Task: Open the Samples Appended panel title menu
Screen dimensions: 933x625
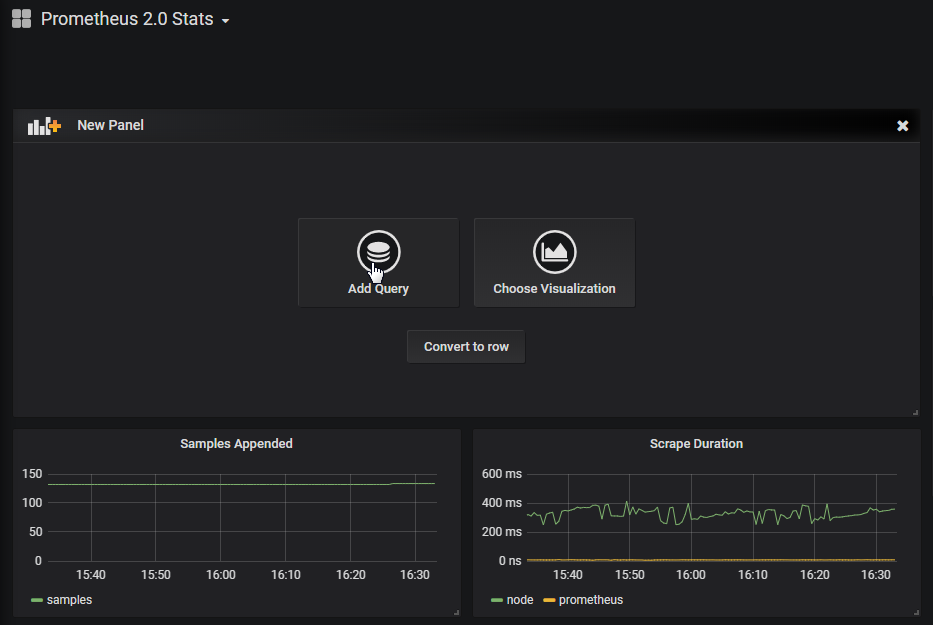Action: [x=236, y=443]
